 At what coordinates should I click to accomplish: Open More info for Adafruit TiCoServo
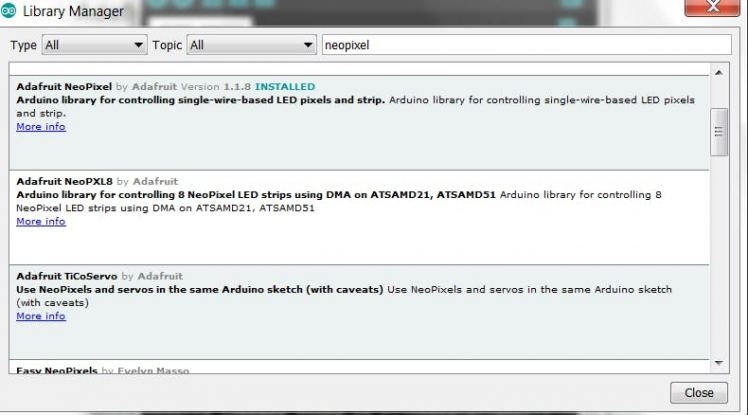[x=41, y=316]
